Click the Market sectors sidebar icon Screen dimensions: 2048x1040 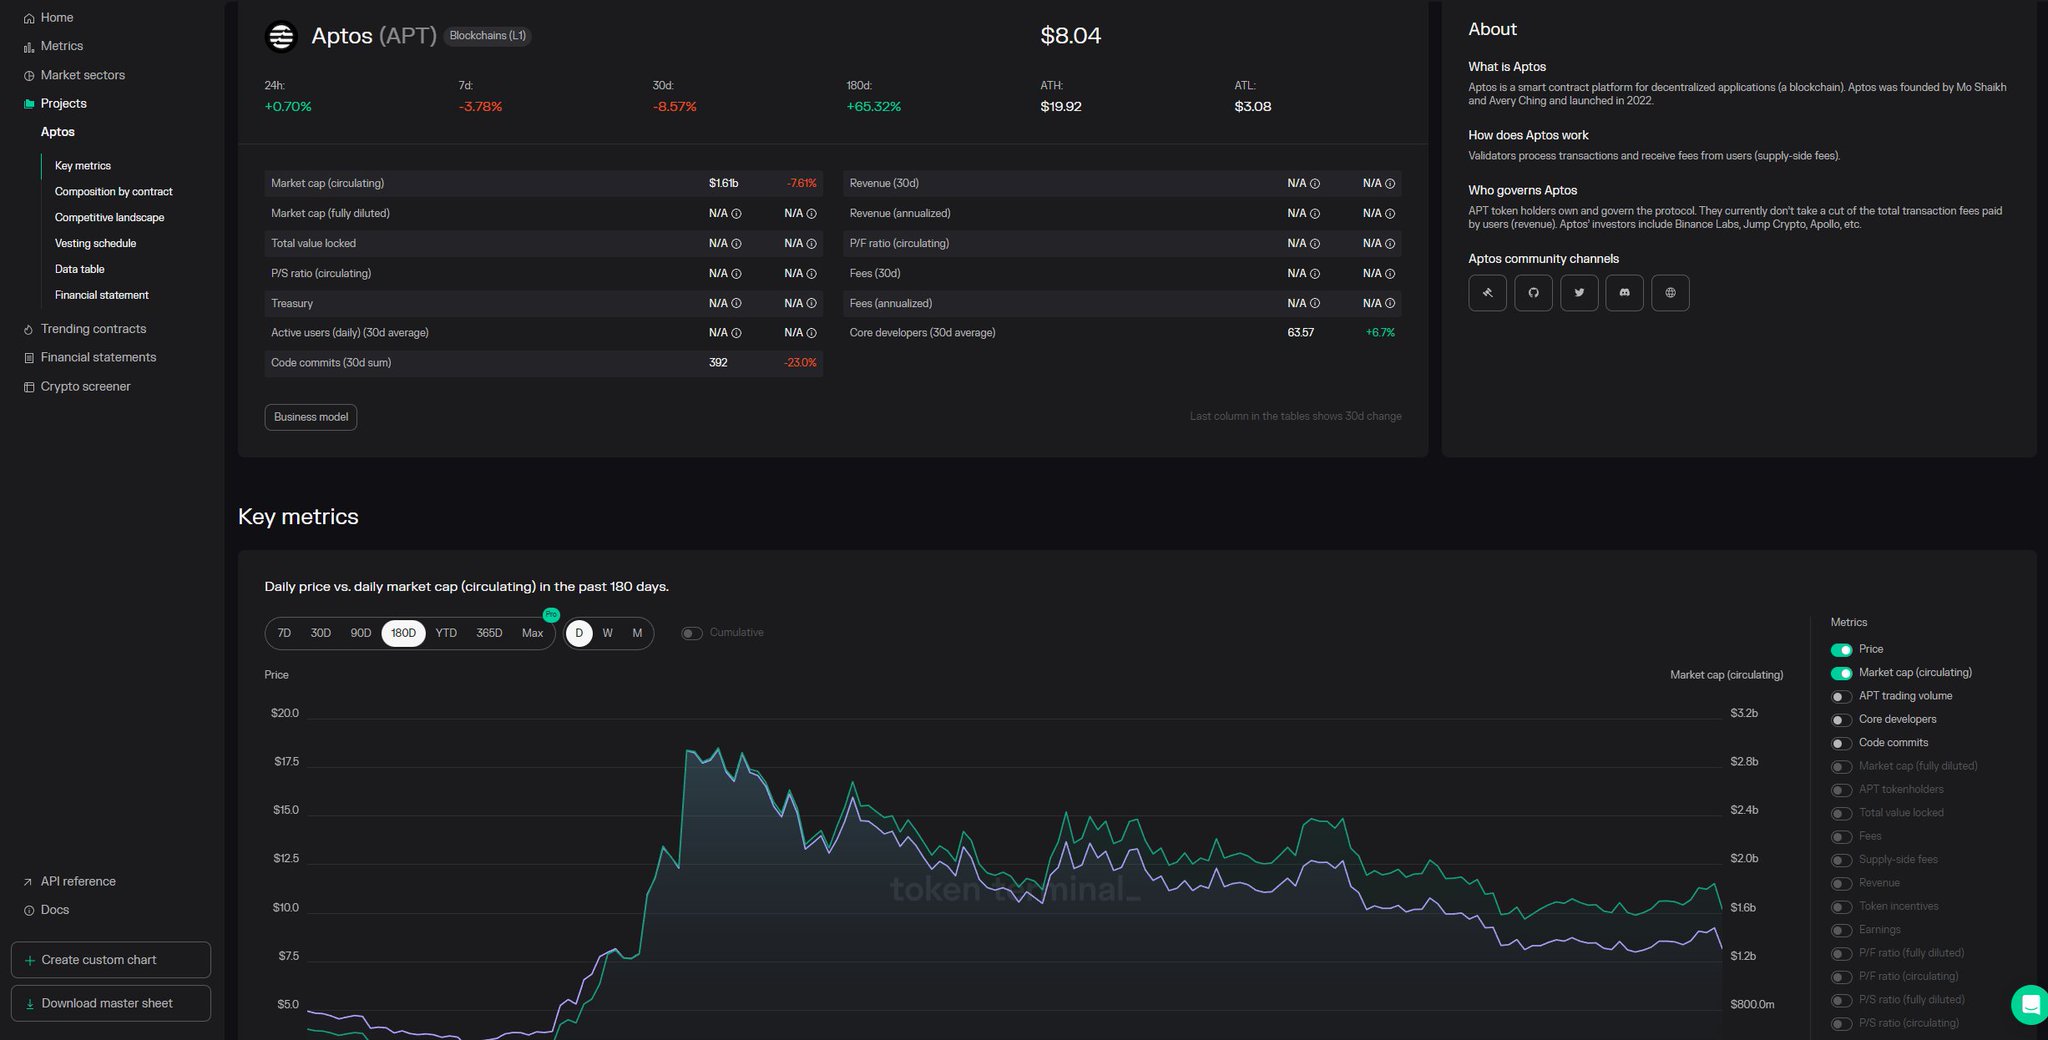coord(29,76)
